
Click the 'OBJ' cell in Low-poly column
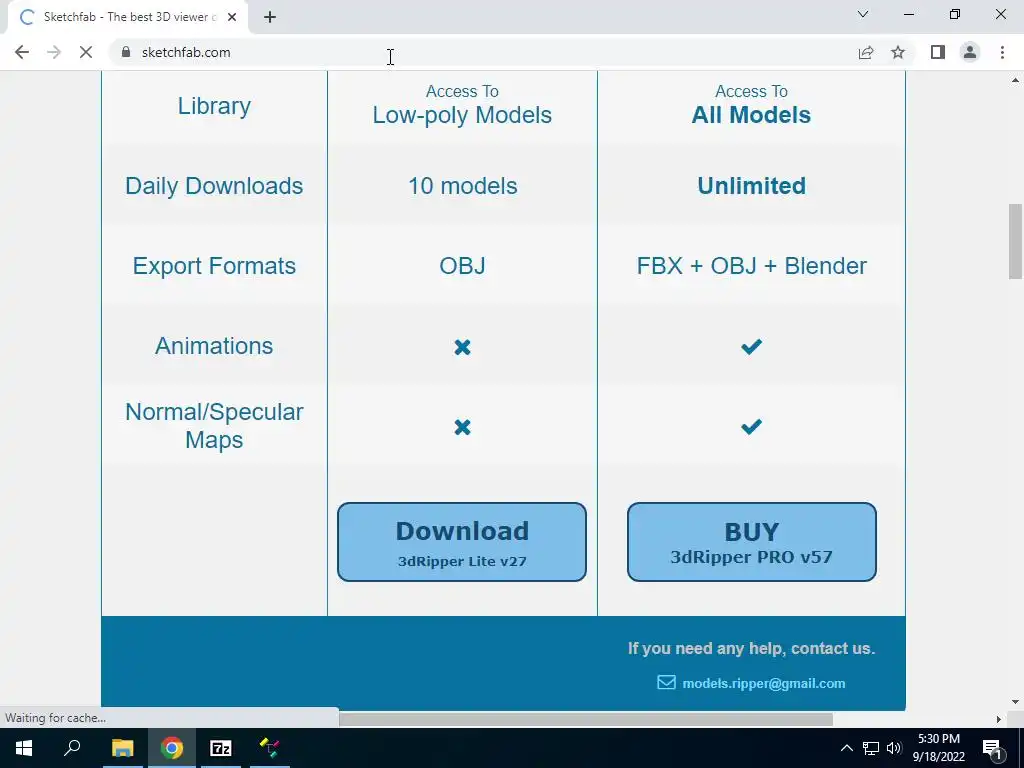(x=462, y=266)
